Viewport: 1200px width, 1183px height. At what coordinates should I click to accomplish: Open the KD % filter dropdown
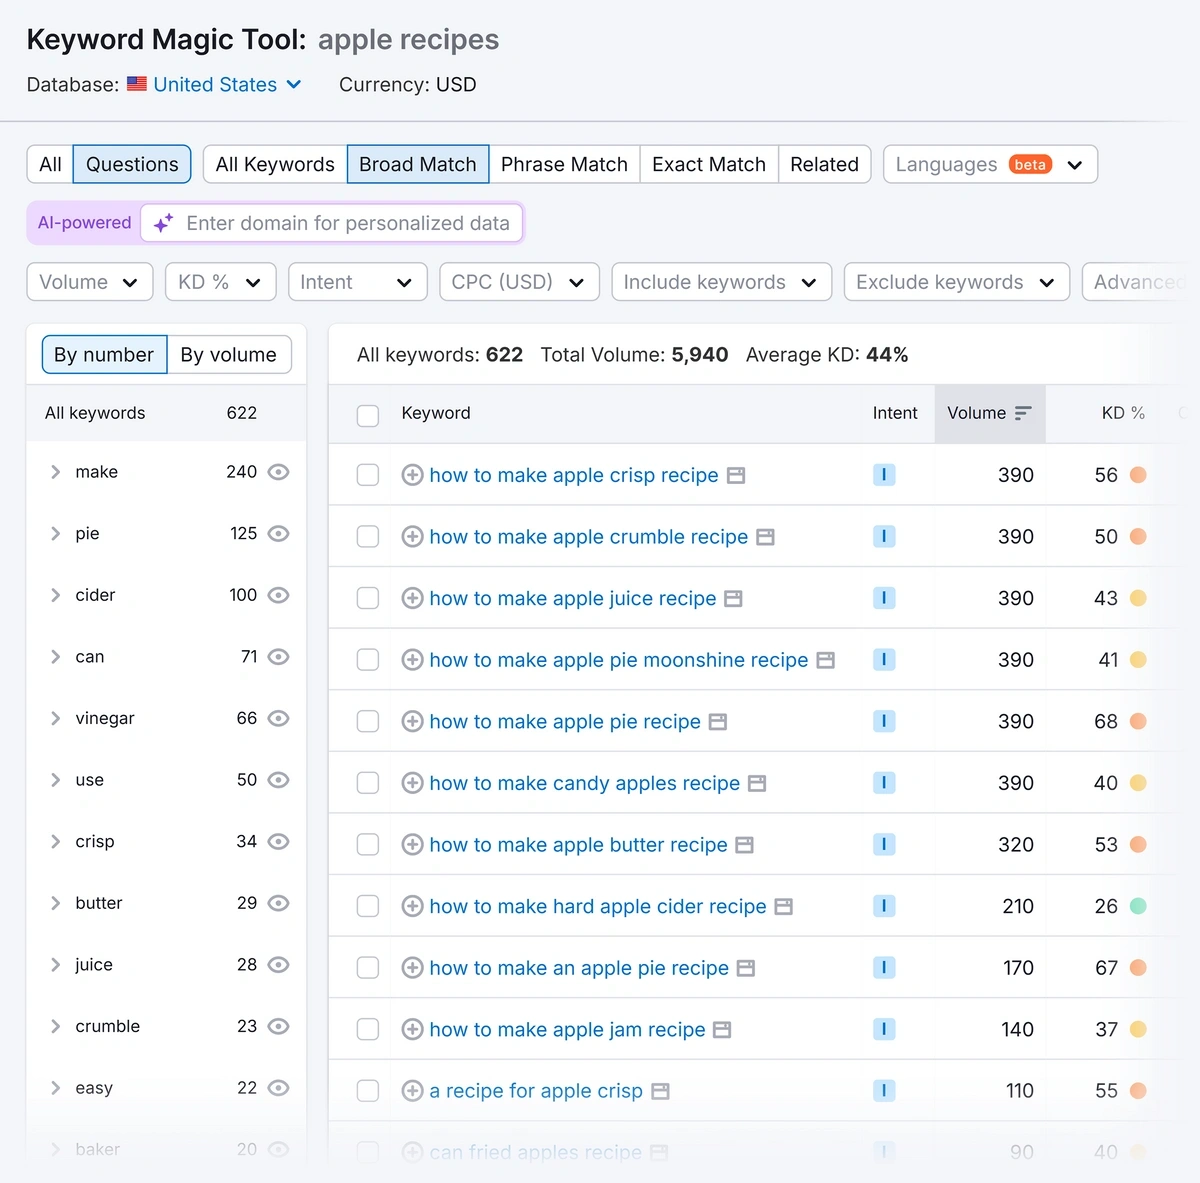(220, 282)
